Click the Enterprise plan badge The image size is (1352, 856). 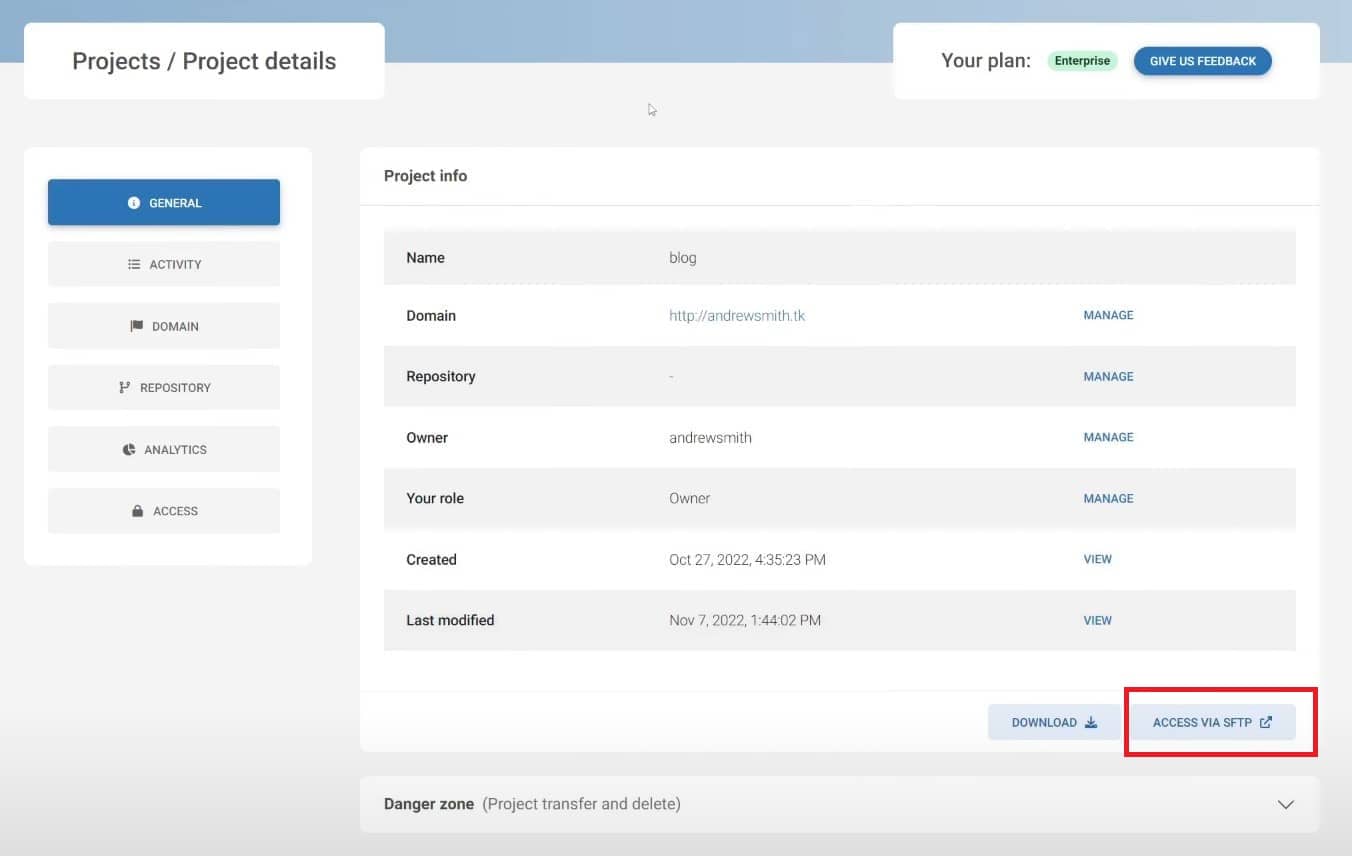tap(1082, 61)
